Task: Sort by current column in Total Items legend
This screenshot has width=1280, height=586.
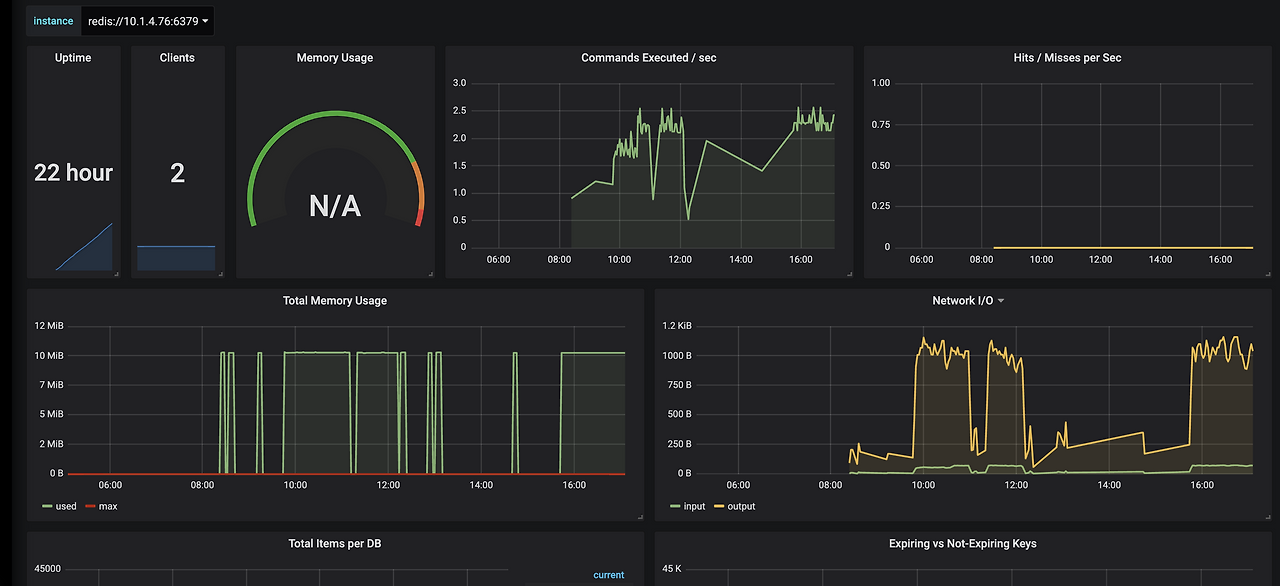Action: (608, 575)
